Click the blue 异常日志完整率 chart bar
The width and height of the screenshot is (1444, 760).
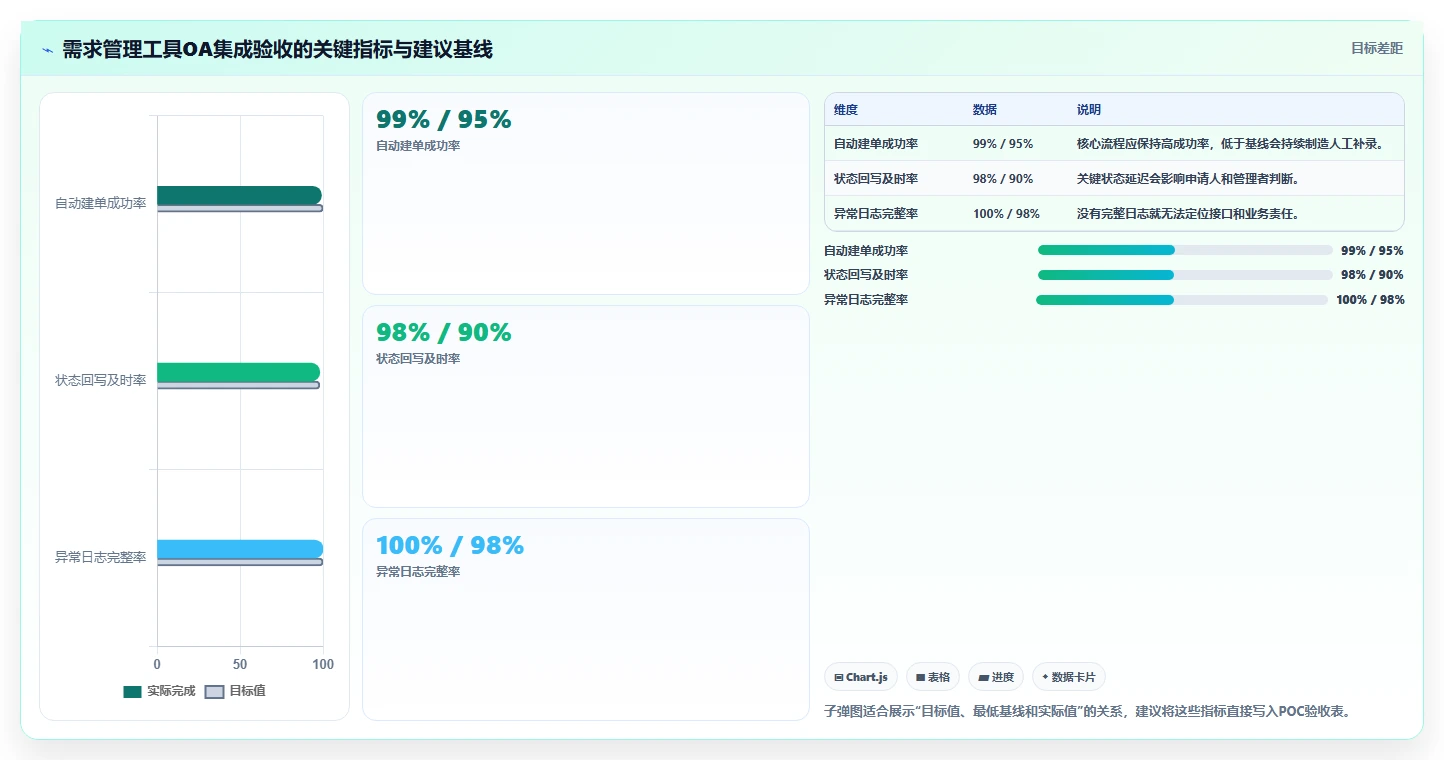[x=240, y=549]
